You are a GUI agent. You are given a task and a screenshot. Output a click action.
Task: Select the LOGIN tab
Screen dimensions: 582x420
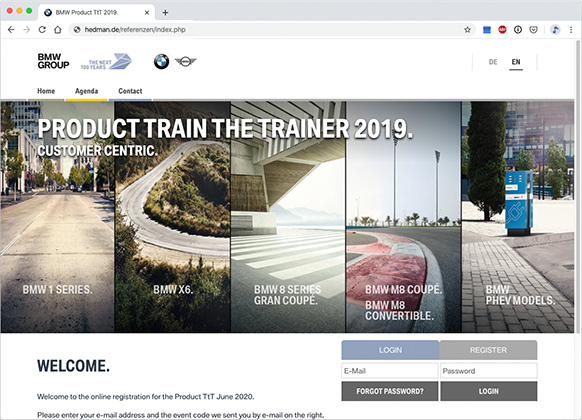click(x=390, y=350)
